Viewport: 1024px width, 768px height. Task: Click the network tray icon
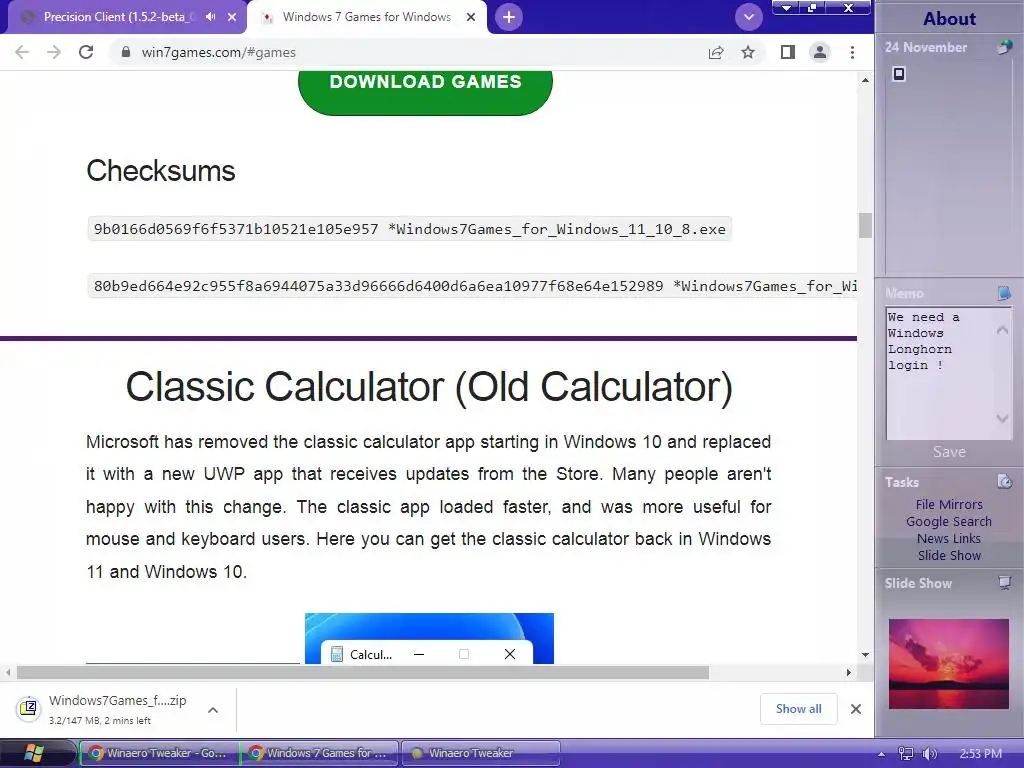pos(906,754)
